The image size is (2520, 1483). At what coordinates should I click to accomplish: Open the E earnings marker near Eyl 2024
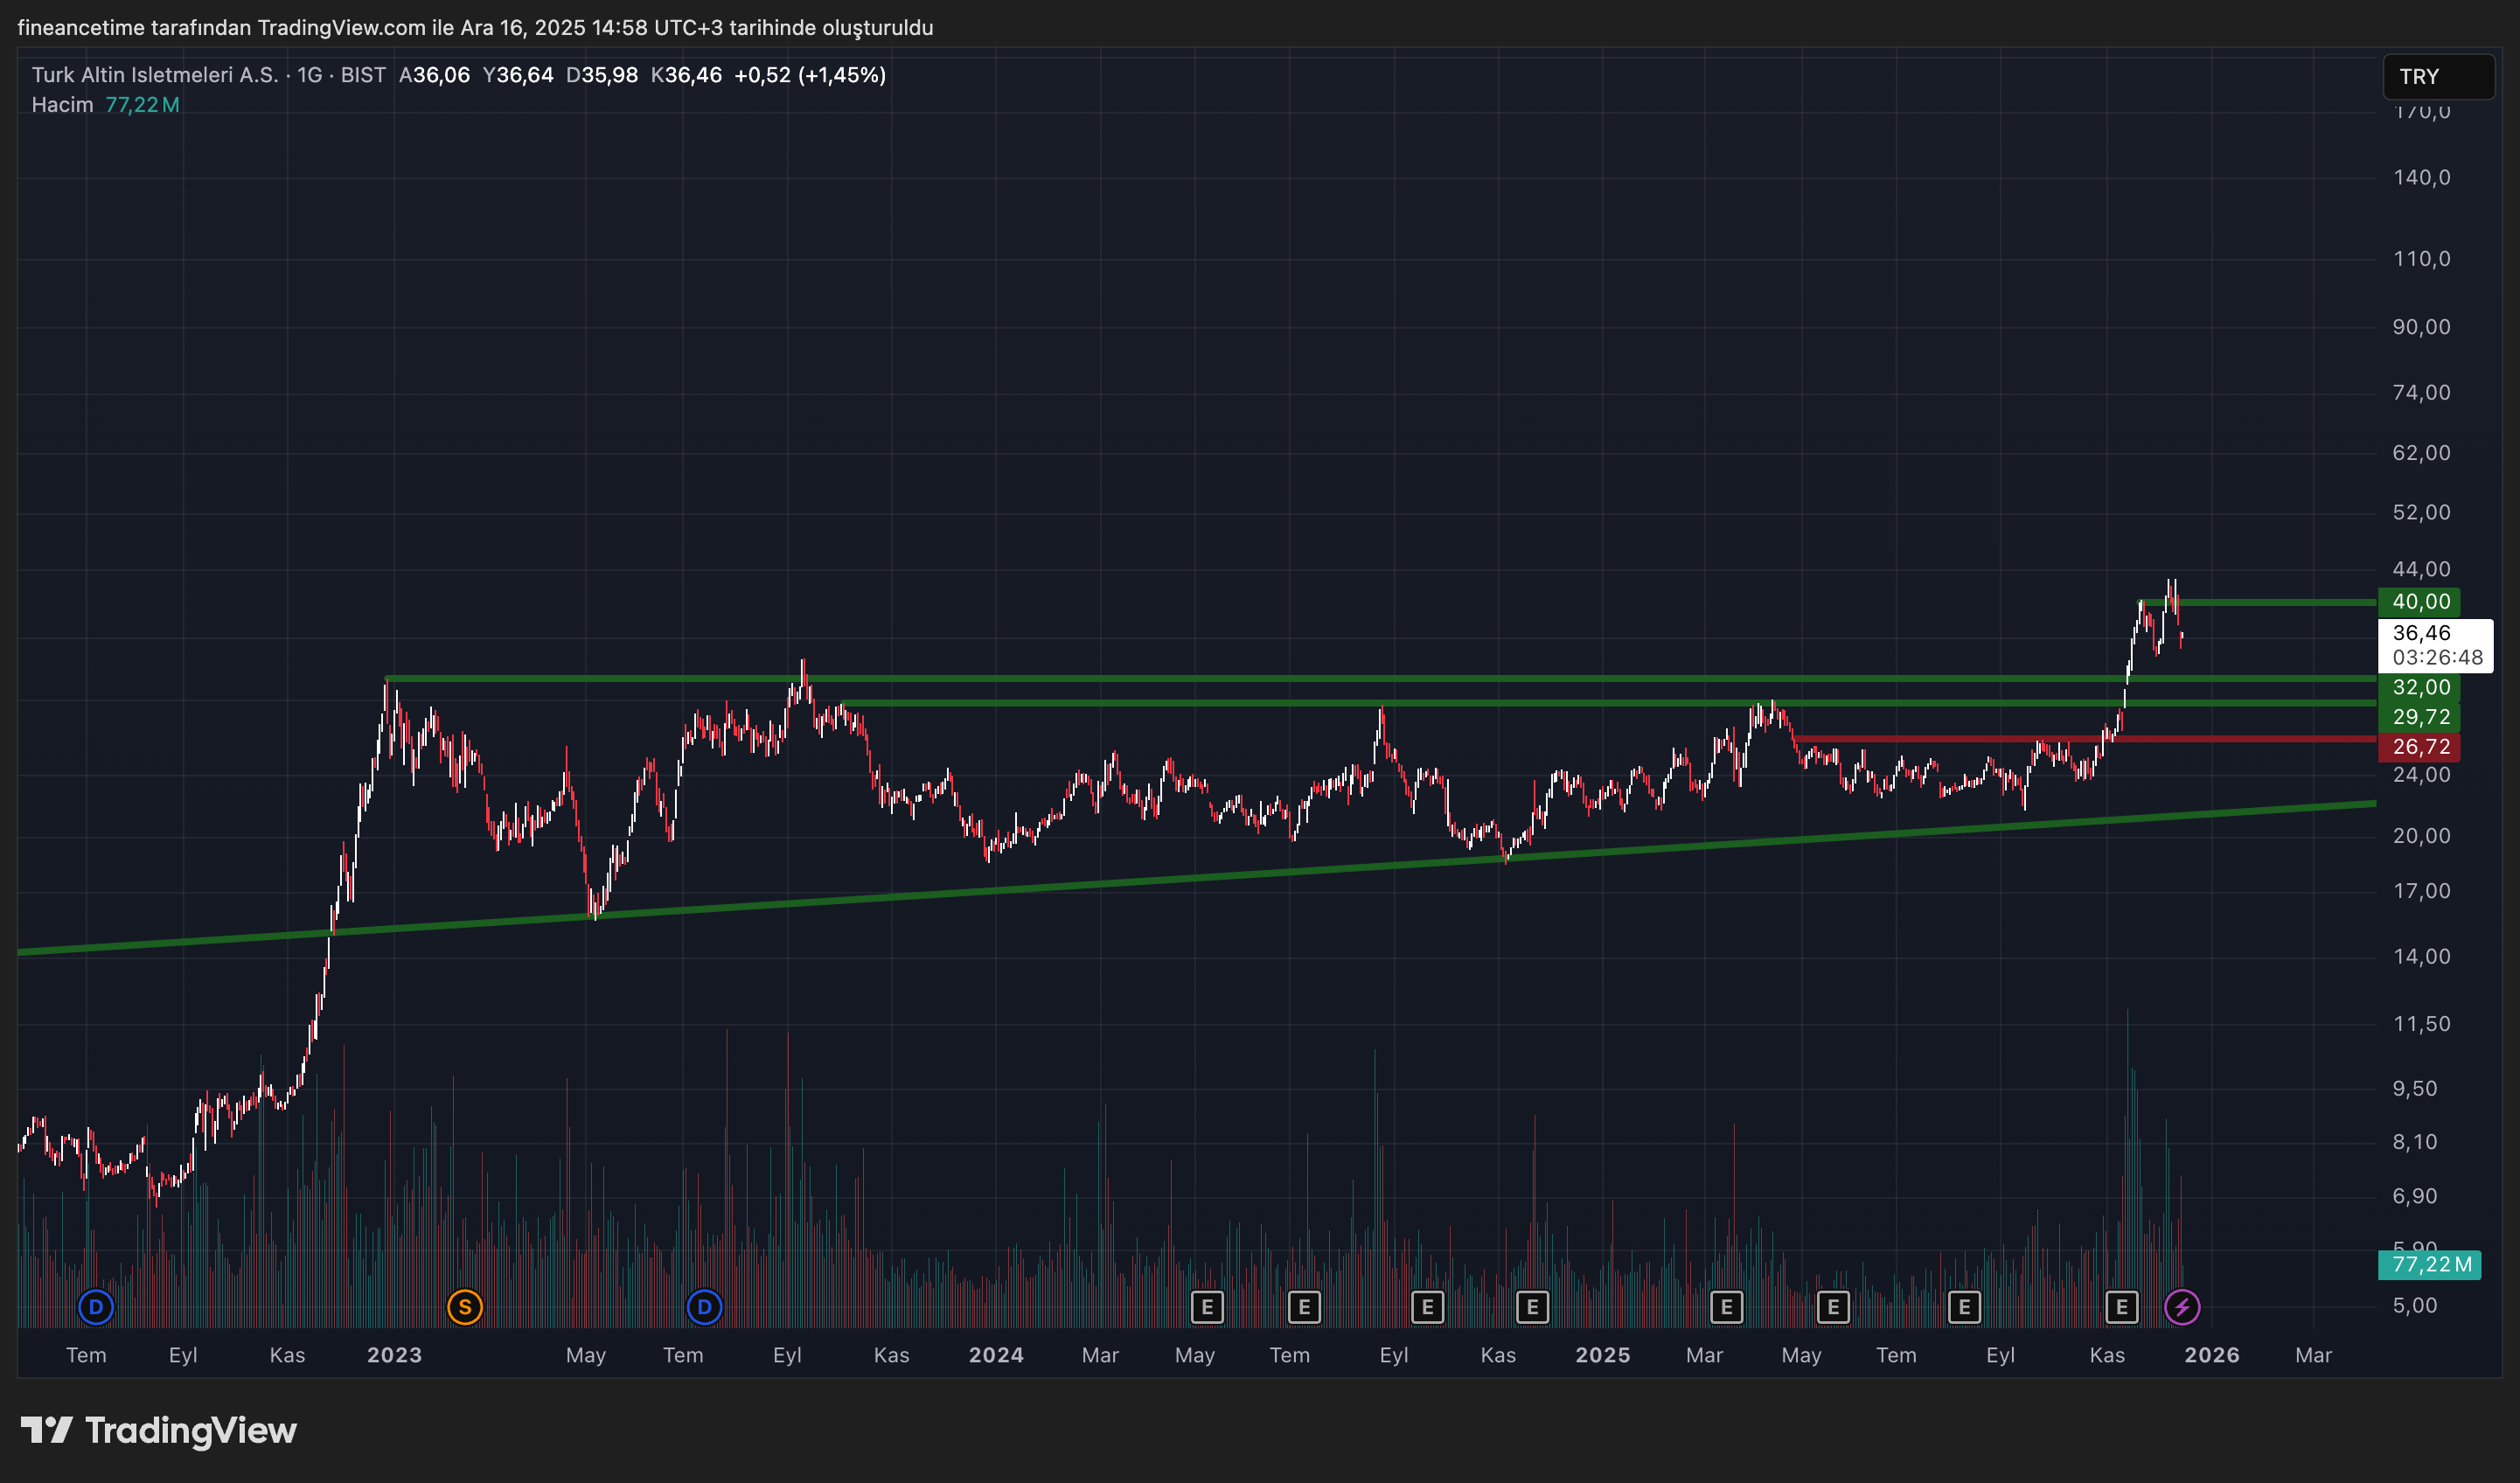[x=1427, y=1306]
